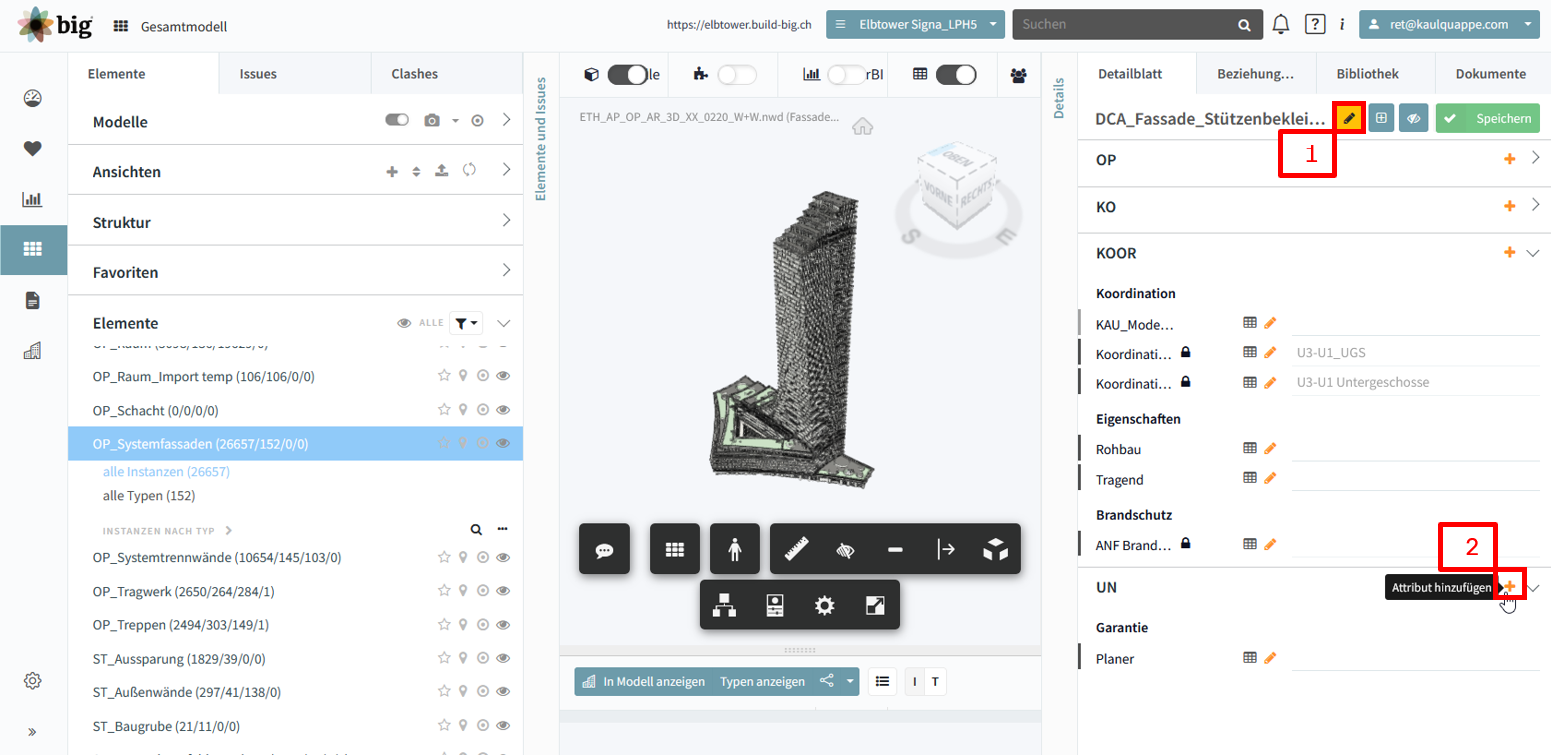1551x755 pixels.
Task: Toggle visibility eye for OP_Treppen
Action: coord(504,625)
